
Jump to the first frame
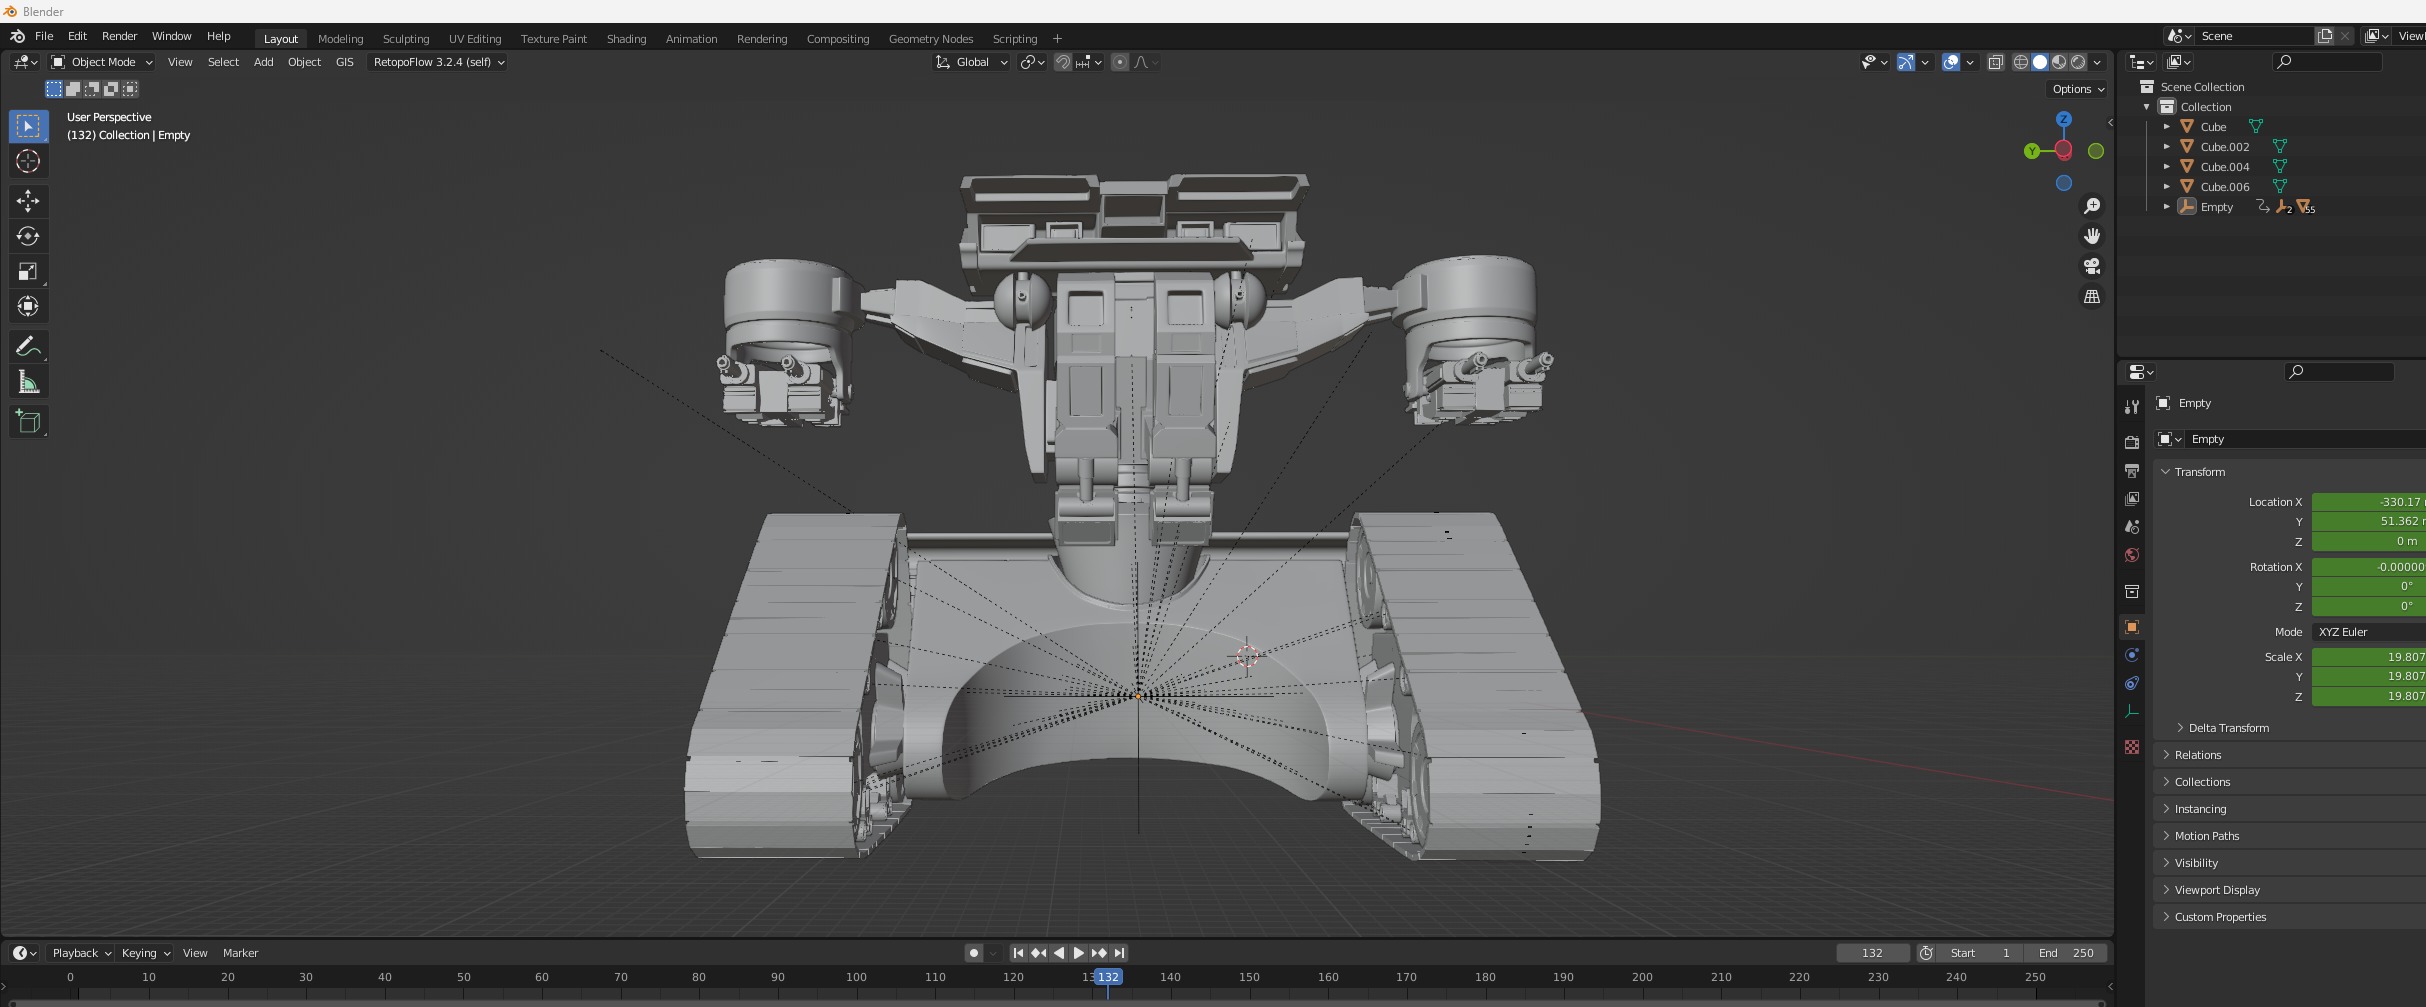click(1018, 953)
